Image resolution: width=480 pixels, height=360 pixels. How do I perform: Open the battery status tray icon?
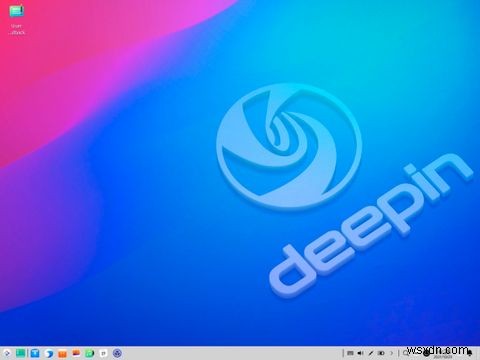tap(381, 353)
